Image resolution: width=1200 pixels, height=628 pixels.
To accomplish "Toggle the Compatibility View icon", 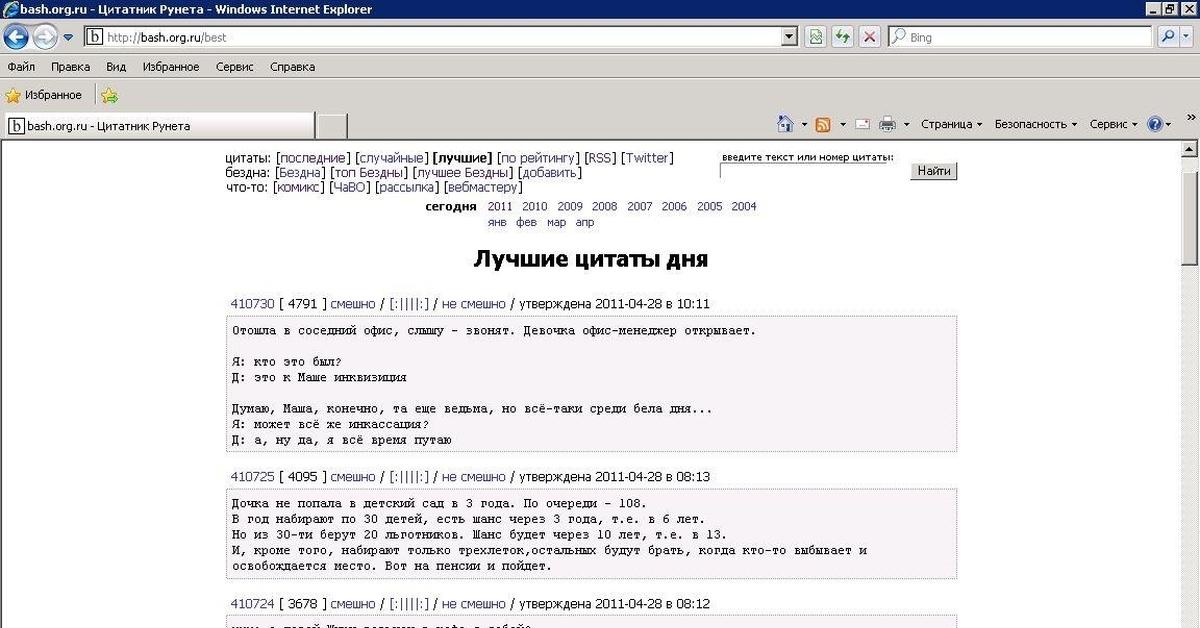I will 816,37.
